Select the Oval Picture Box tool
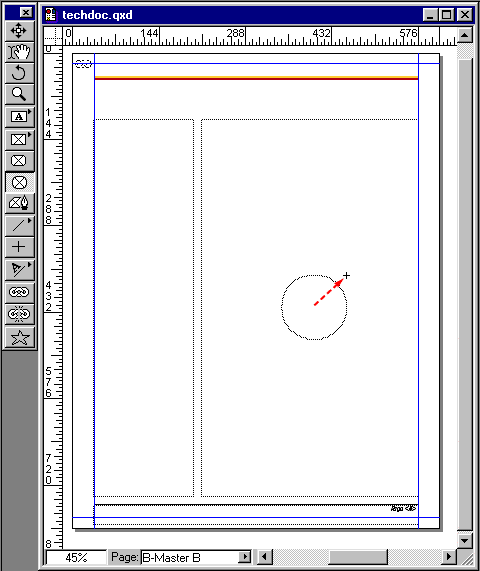This screenshot has height=571, width=480. coord(20,182)
